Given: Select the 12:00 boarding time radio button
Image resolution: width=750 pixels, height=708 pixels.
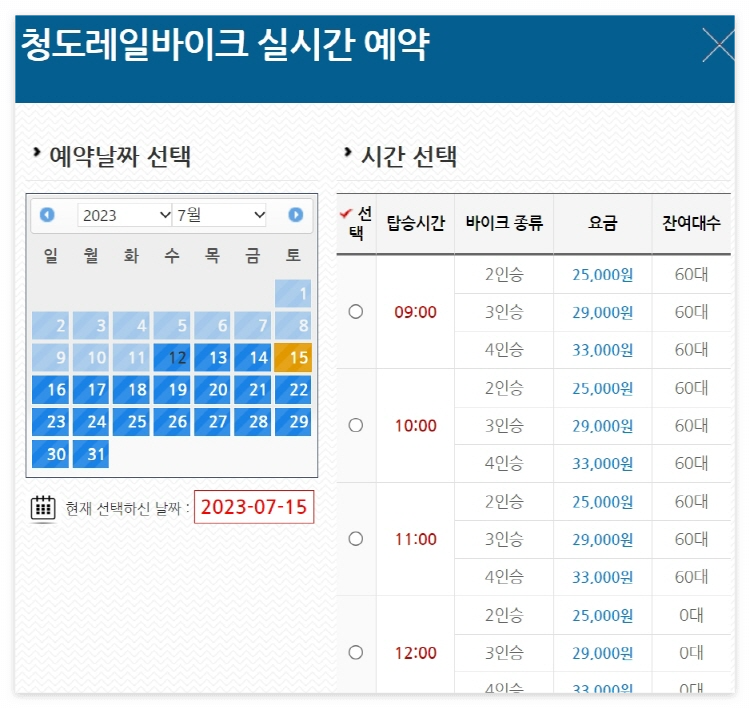Looking at the screenshot, I should pyautogui.click(x=355, y=653).
